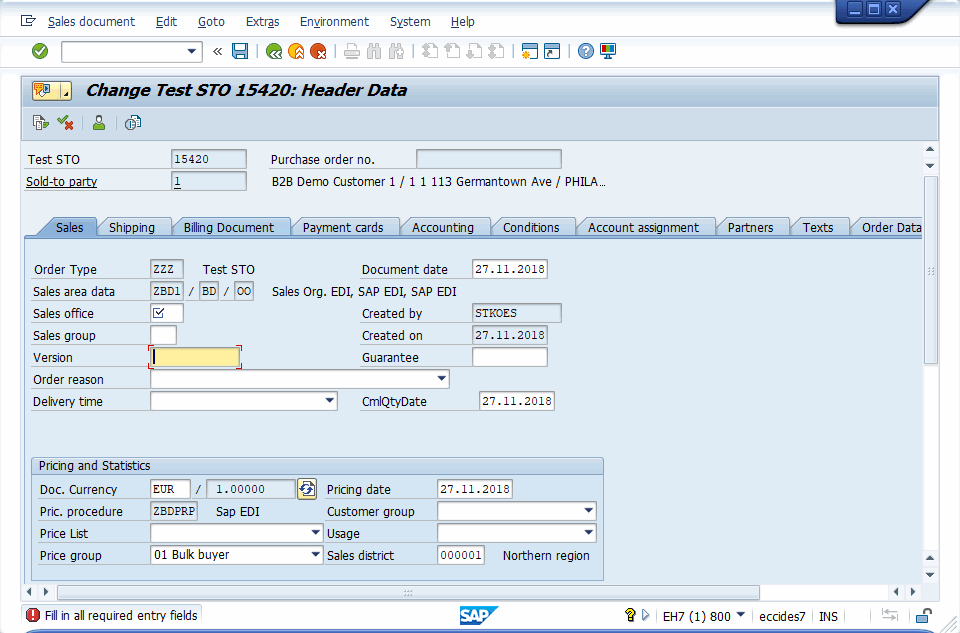960x633 pixels.
Task: Open the Customer group dropdown
Action: 588,511
